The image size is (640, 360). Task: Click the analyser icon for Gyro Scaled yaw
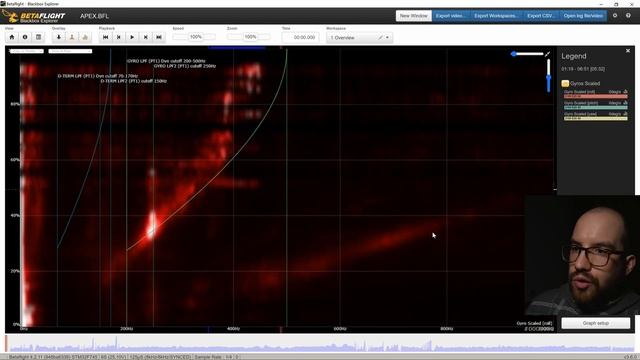[x=625, y=114]
